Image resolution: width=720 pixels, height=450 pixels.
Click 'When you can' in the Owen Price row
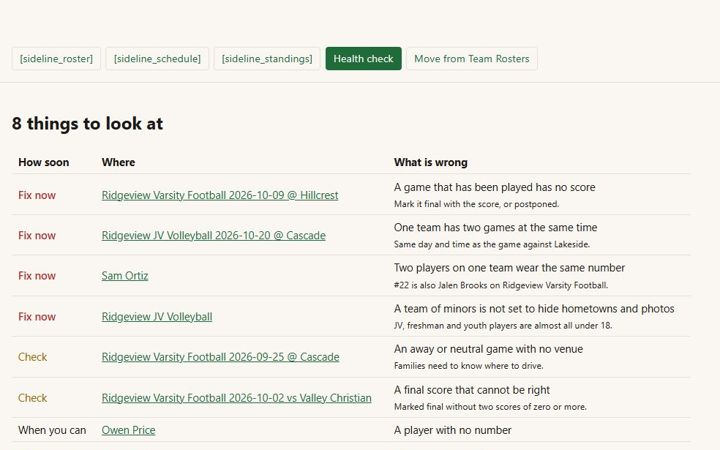pyautogui.click(x=52, y=430)
